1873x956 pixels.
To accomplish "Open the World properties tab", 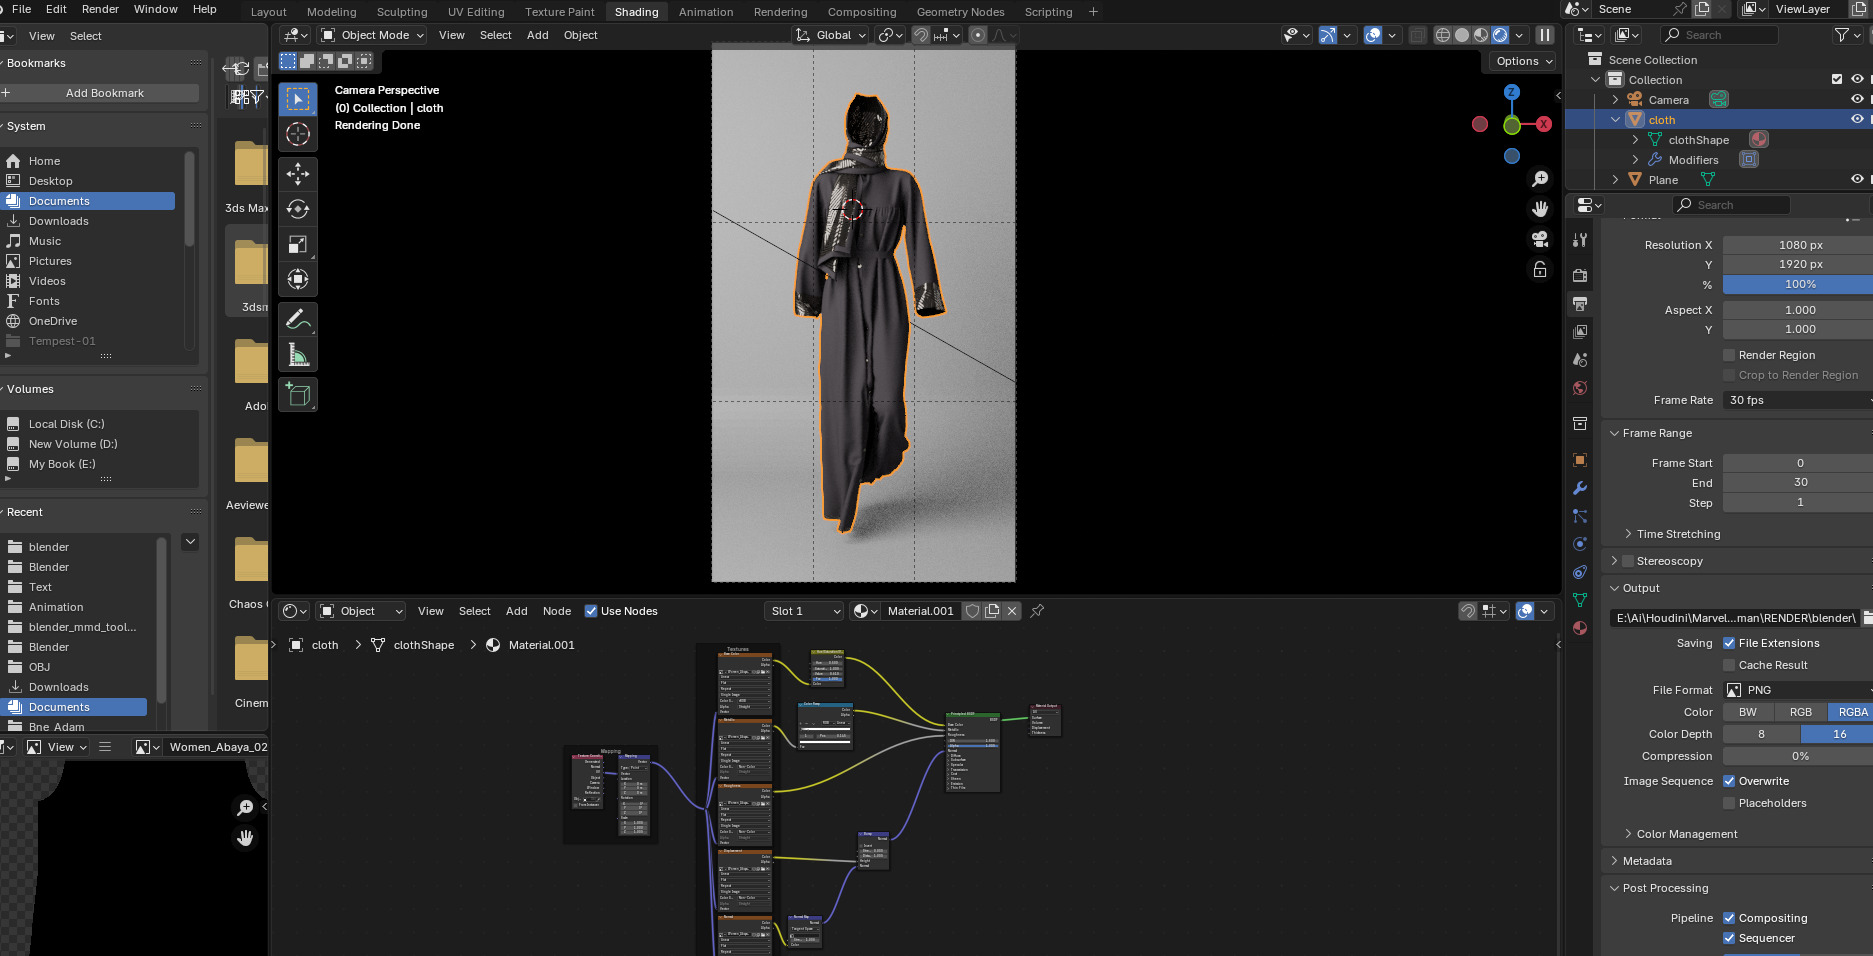I will pyautogui.click(x=1580, y=388).
